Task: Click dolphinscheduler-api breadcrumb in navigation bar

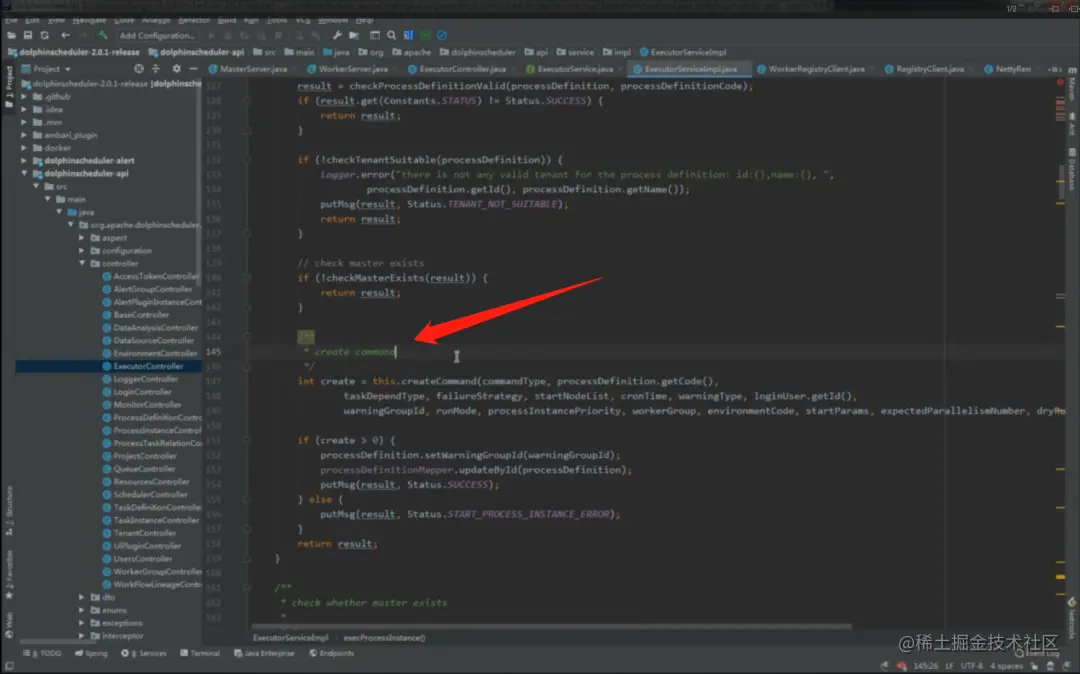Action: [x=196, y=52]
